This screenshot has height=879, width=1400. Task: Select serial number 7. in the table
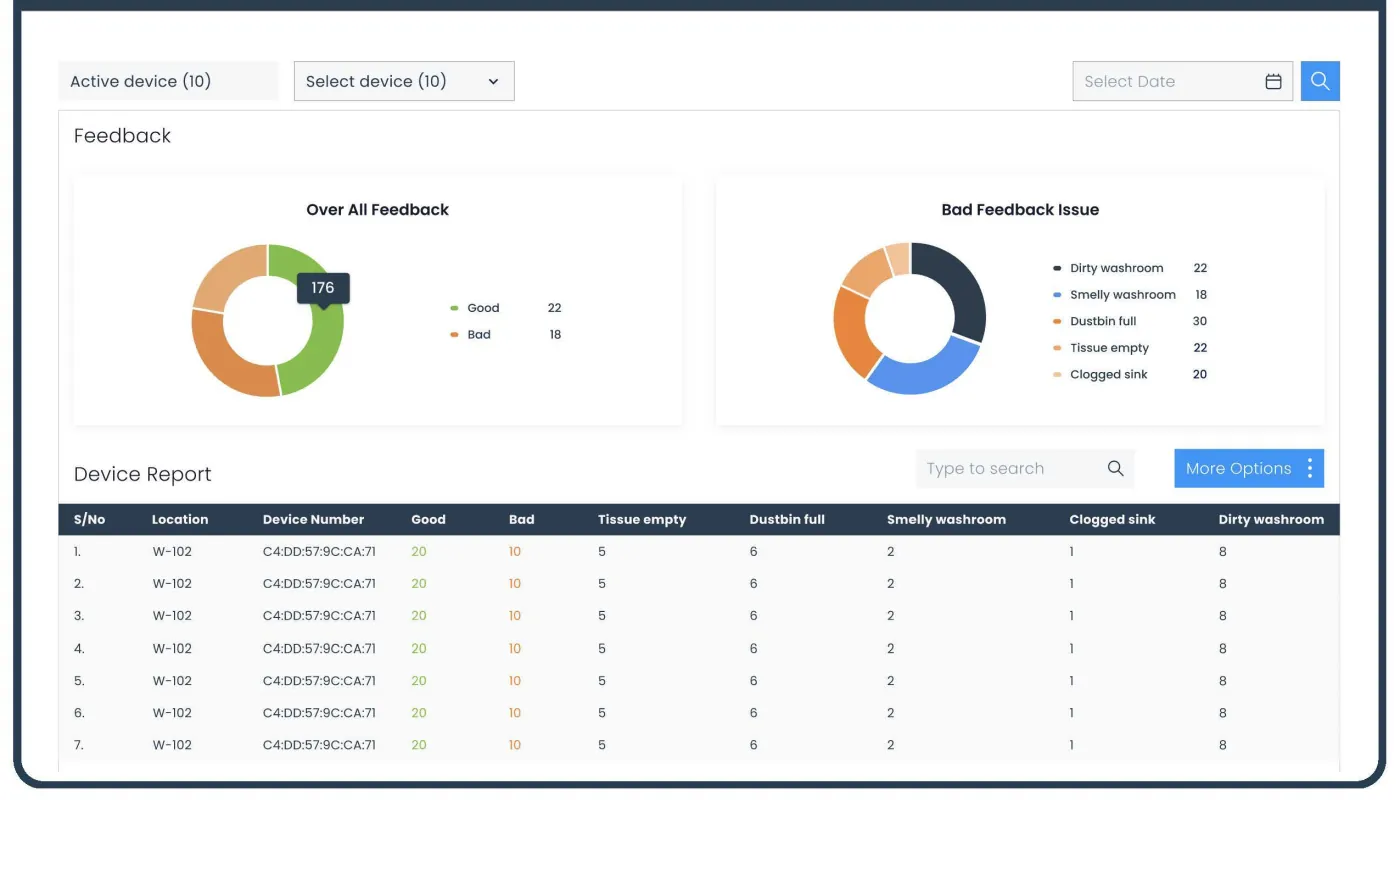point(79,744)
